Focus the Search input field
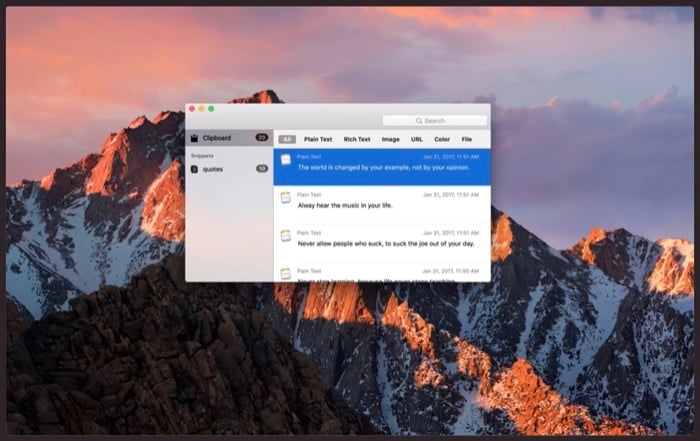700x441 pixels. pyautogui.click(x=440, y=121)
